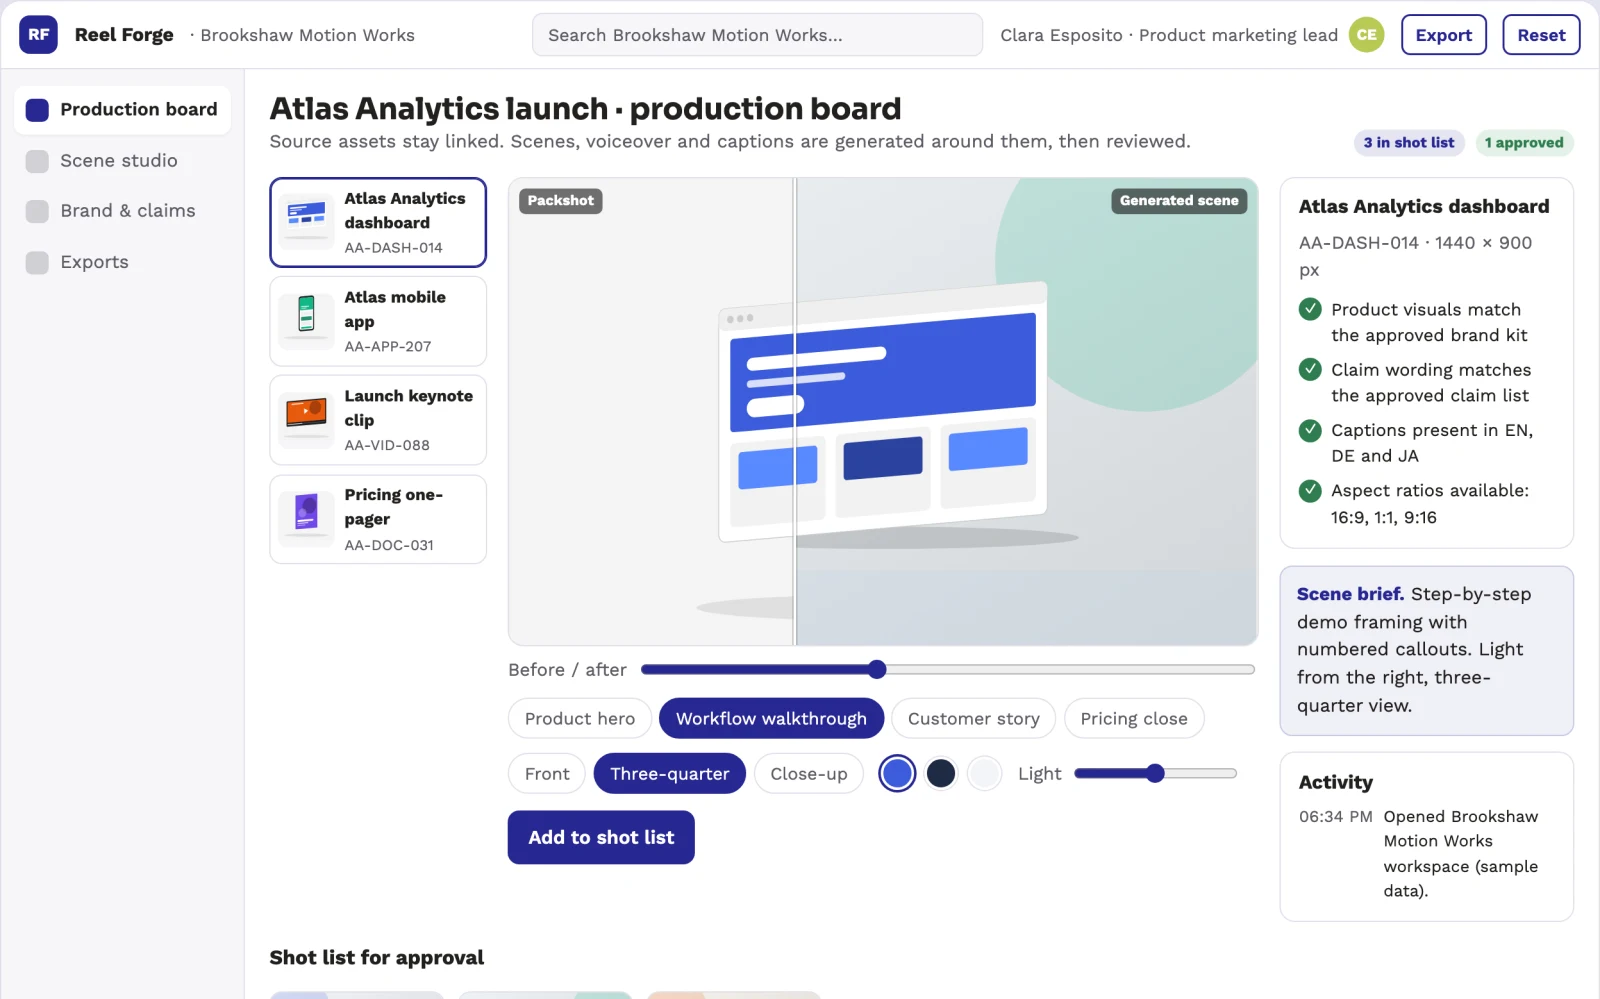Click the RF Reel Forge logo icon
Viewport: 1600px width, 999px height.
click(38, 35)
